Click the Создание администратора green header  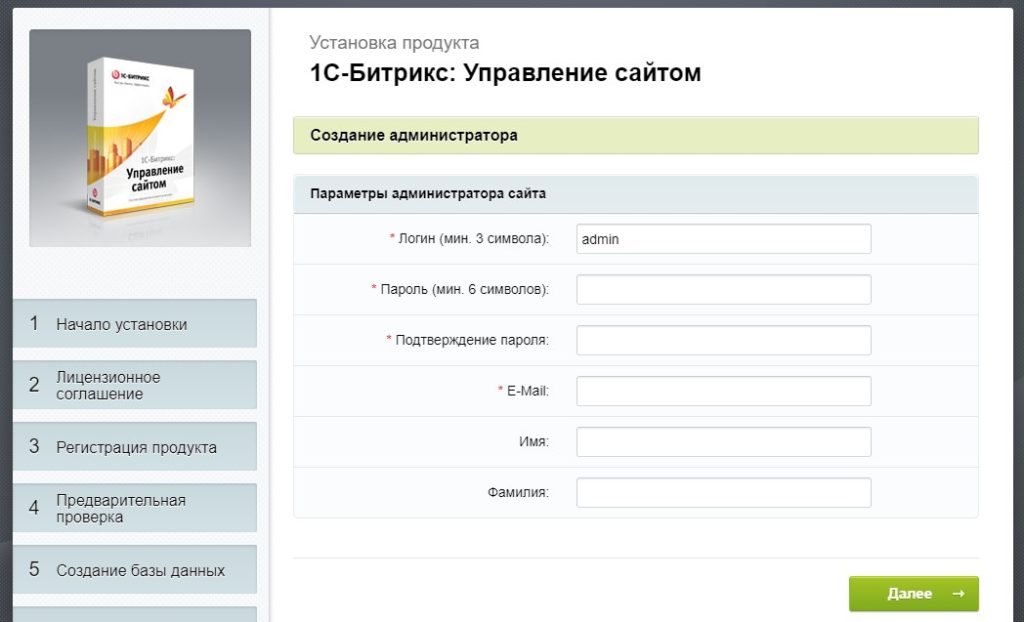point(635,135)
